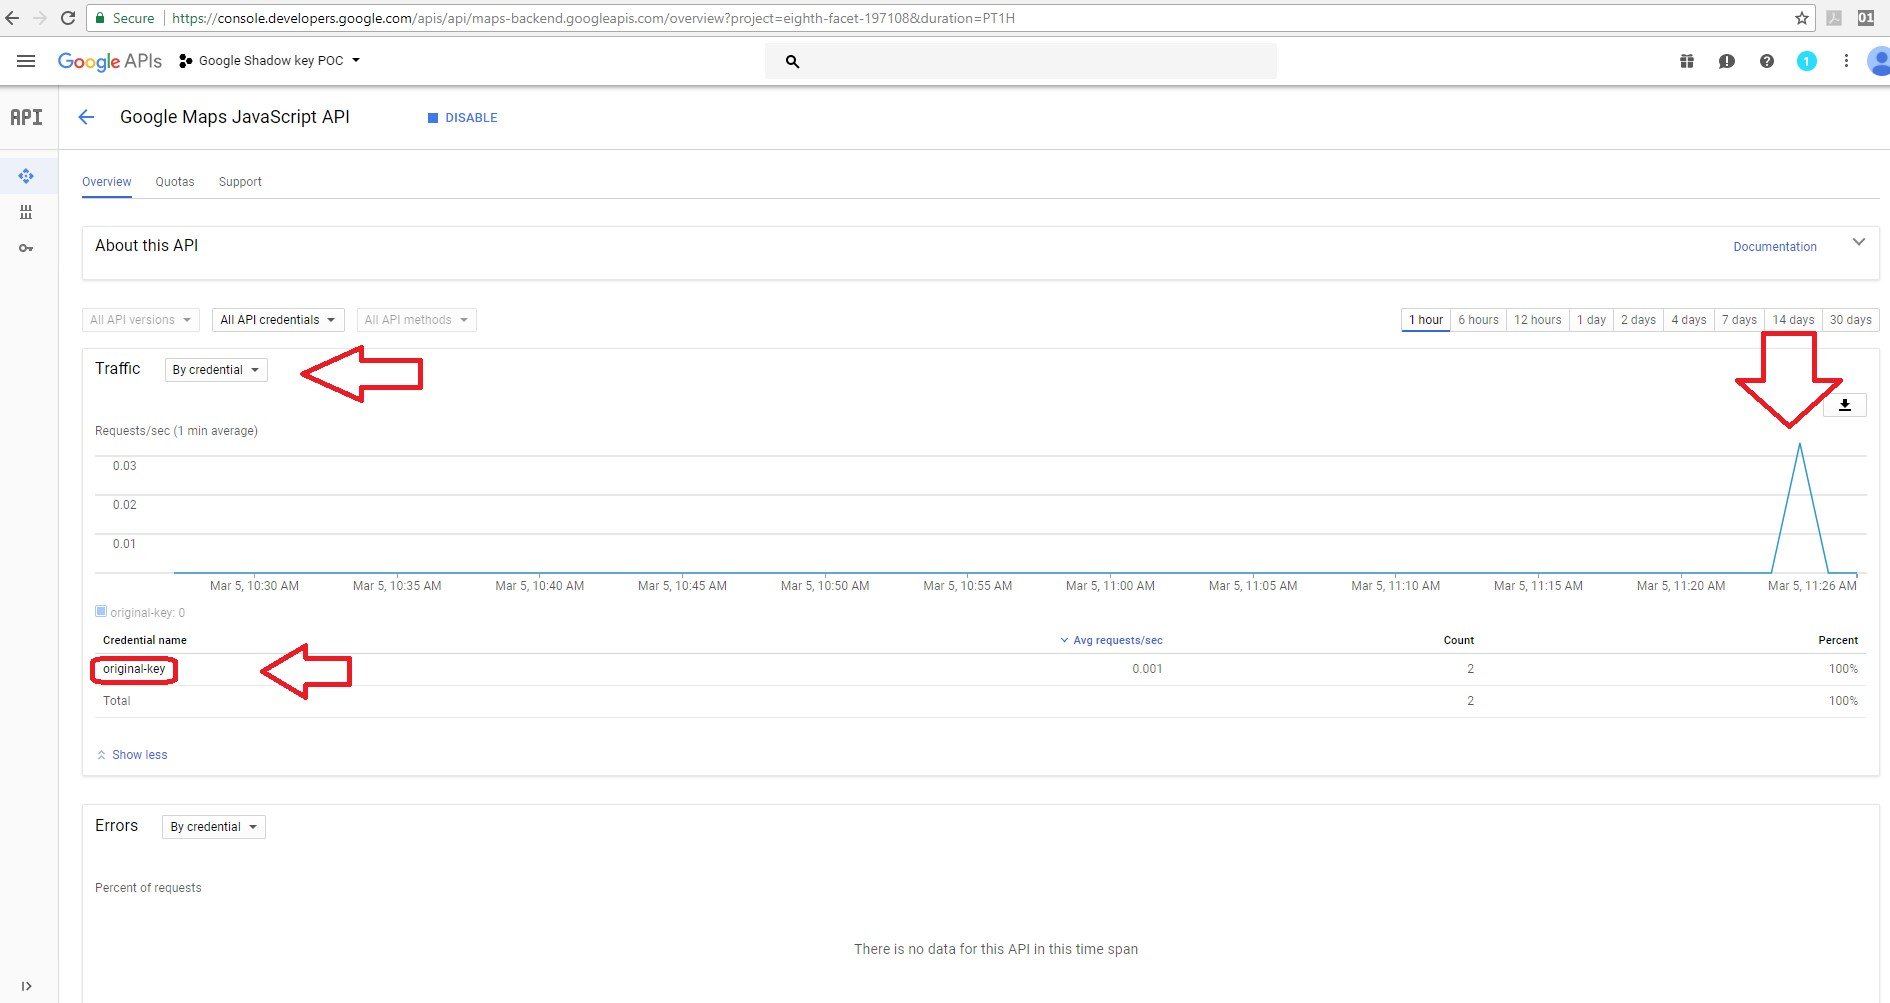This screenshot has width=1890, height=1003.
Task: Select the 2 days time range
Action: point(1638,320)
